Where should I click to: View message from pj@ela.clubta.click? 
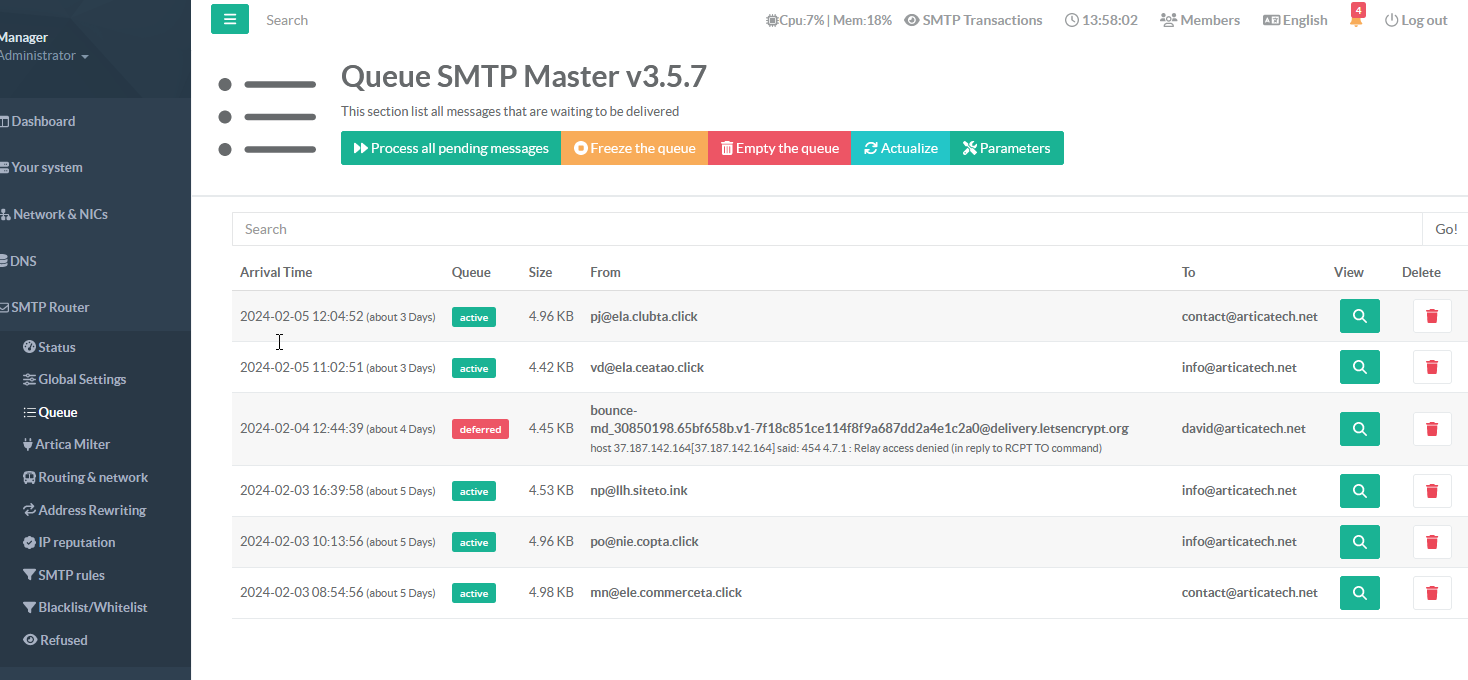[x=1359, y=316]
